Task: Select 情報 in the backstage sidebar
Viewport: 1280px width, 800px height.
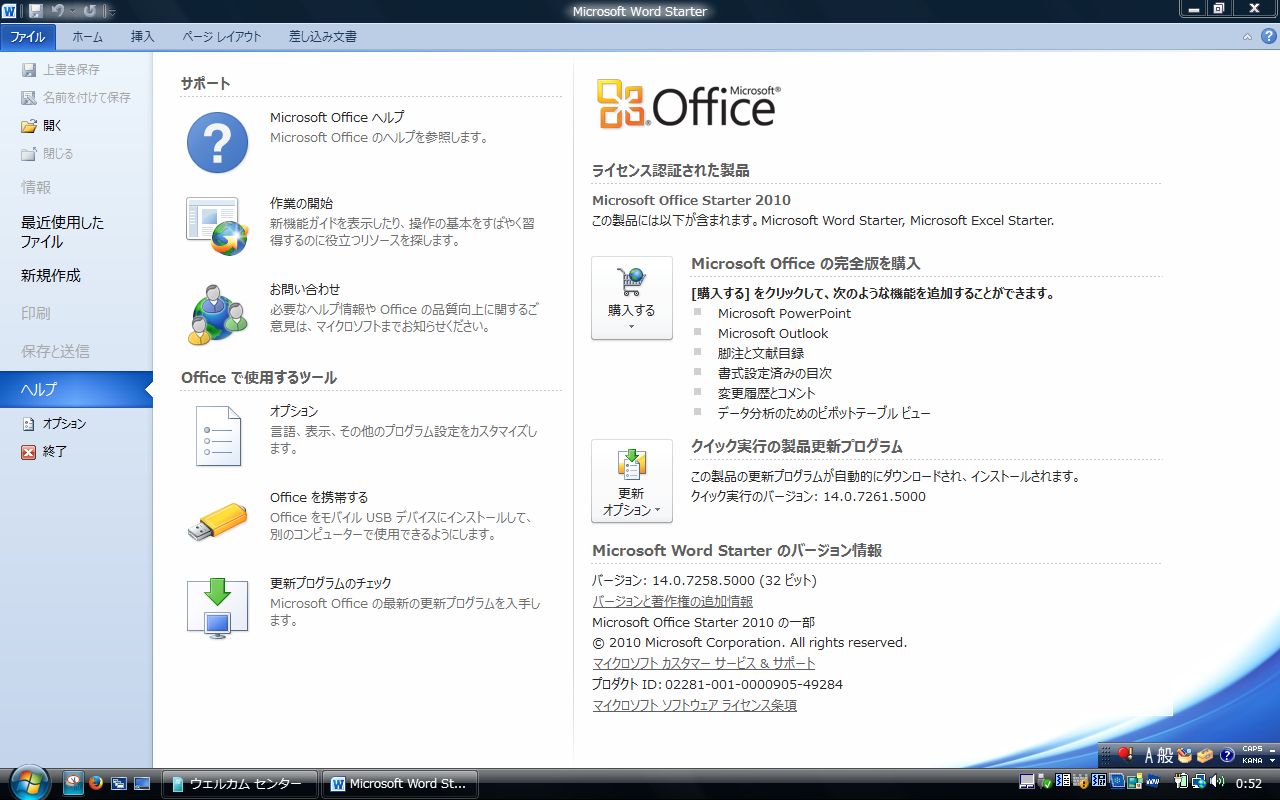Action: click(x=36, y=188)
